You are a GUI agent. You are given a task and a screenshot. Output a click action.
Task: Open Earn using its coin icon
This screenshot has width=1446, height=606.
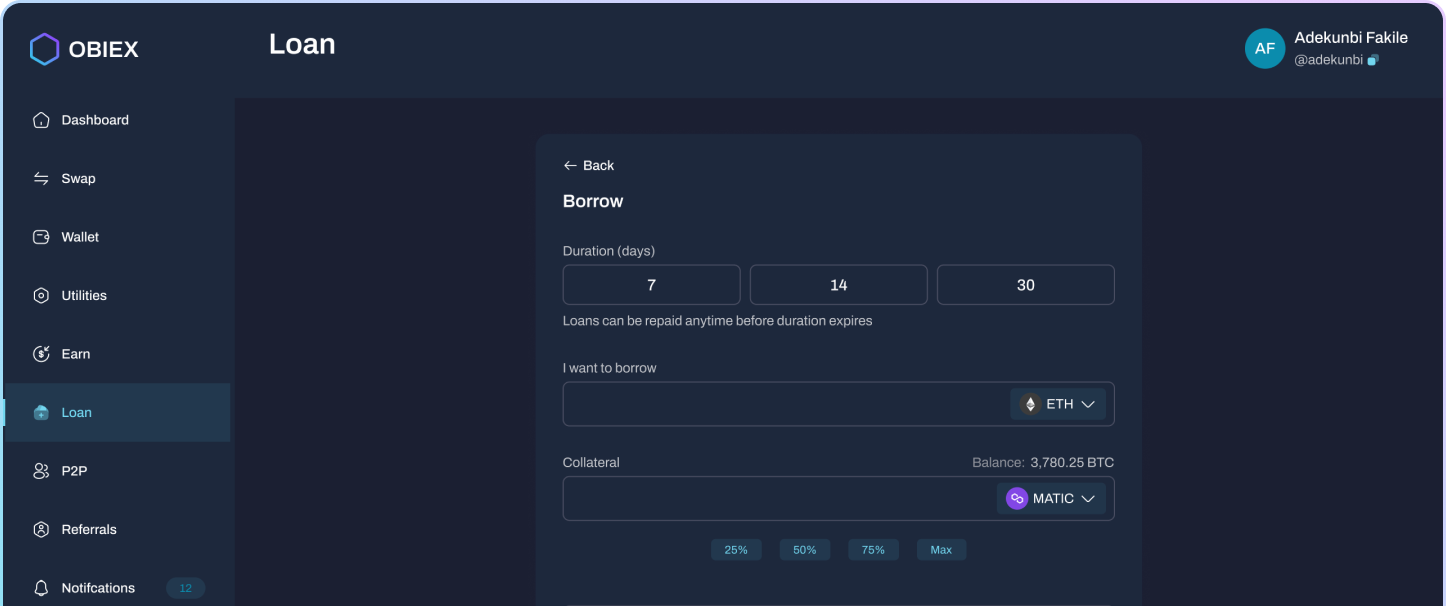tap(41, 354)
